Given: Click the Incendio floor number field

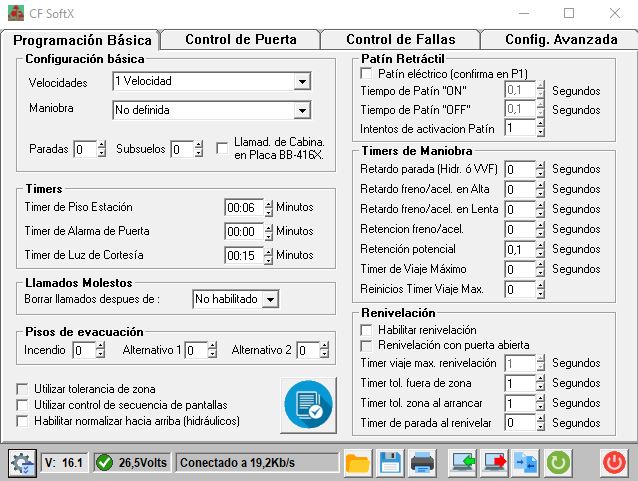Looking at the screenshot, I should point(84,350).
